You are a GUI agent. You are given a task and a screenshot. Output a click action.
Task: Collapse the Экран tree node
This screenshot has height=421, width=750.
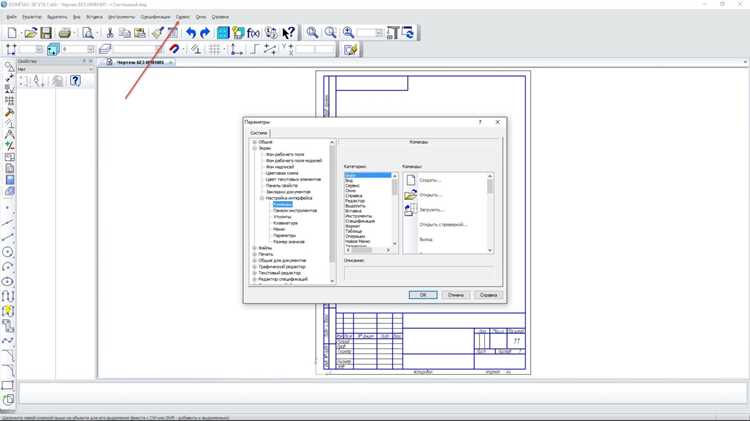click(x=255, y=148)
